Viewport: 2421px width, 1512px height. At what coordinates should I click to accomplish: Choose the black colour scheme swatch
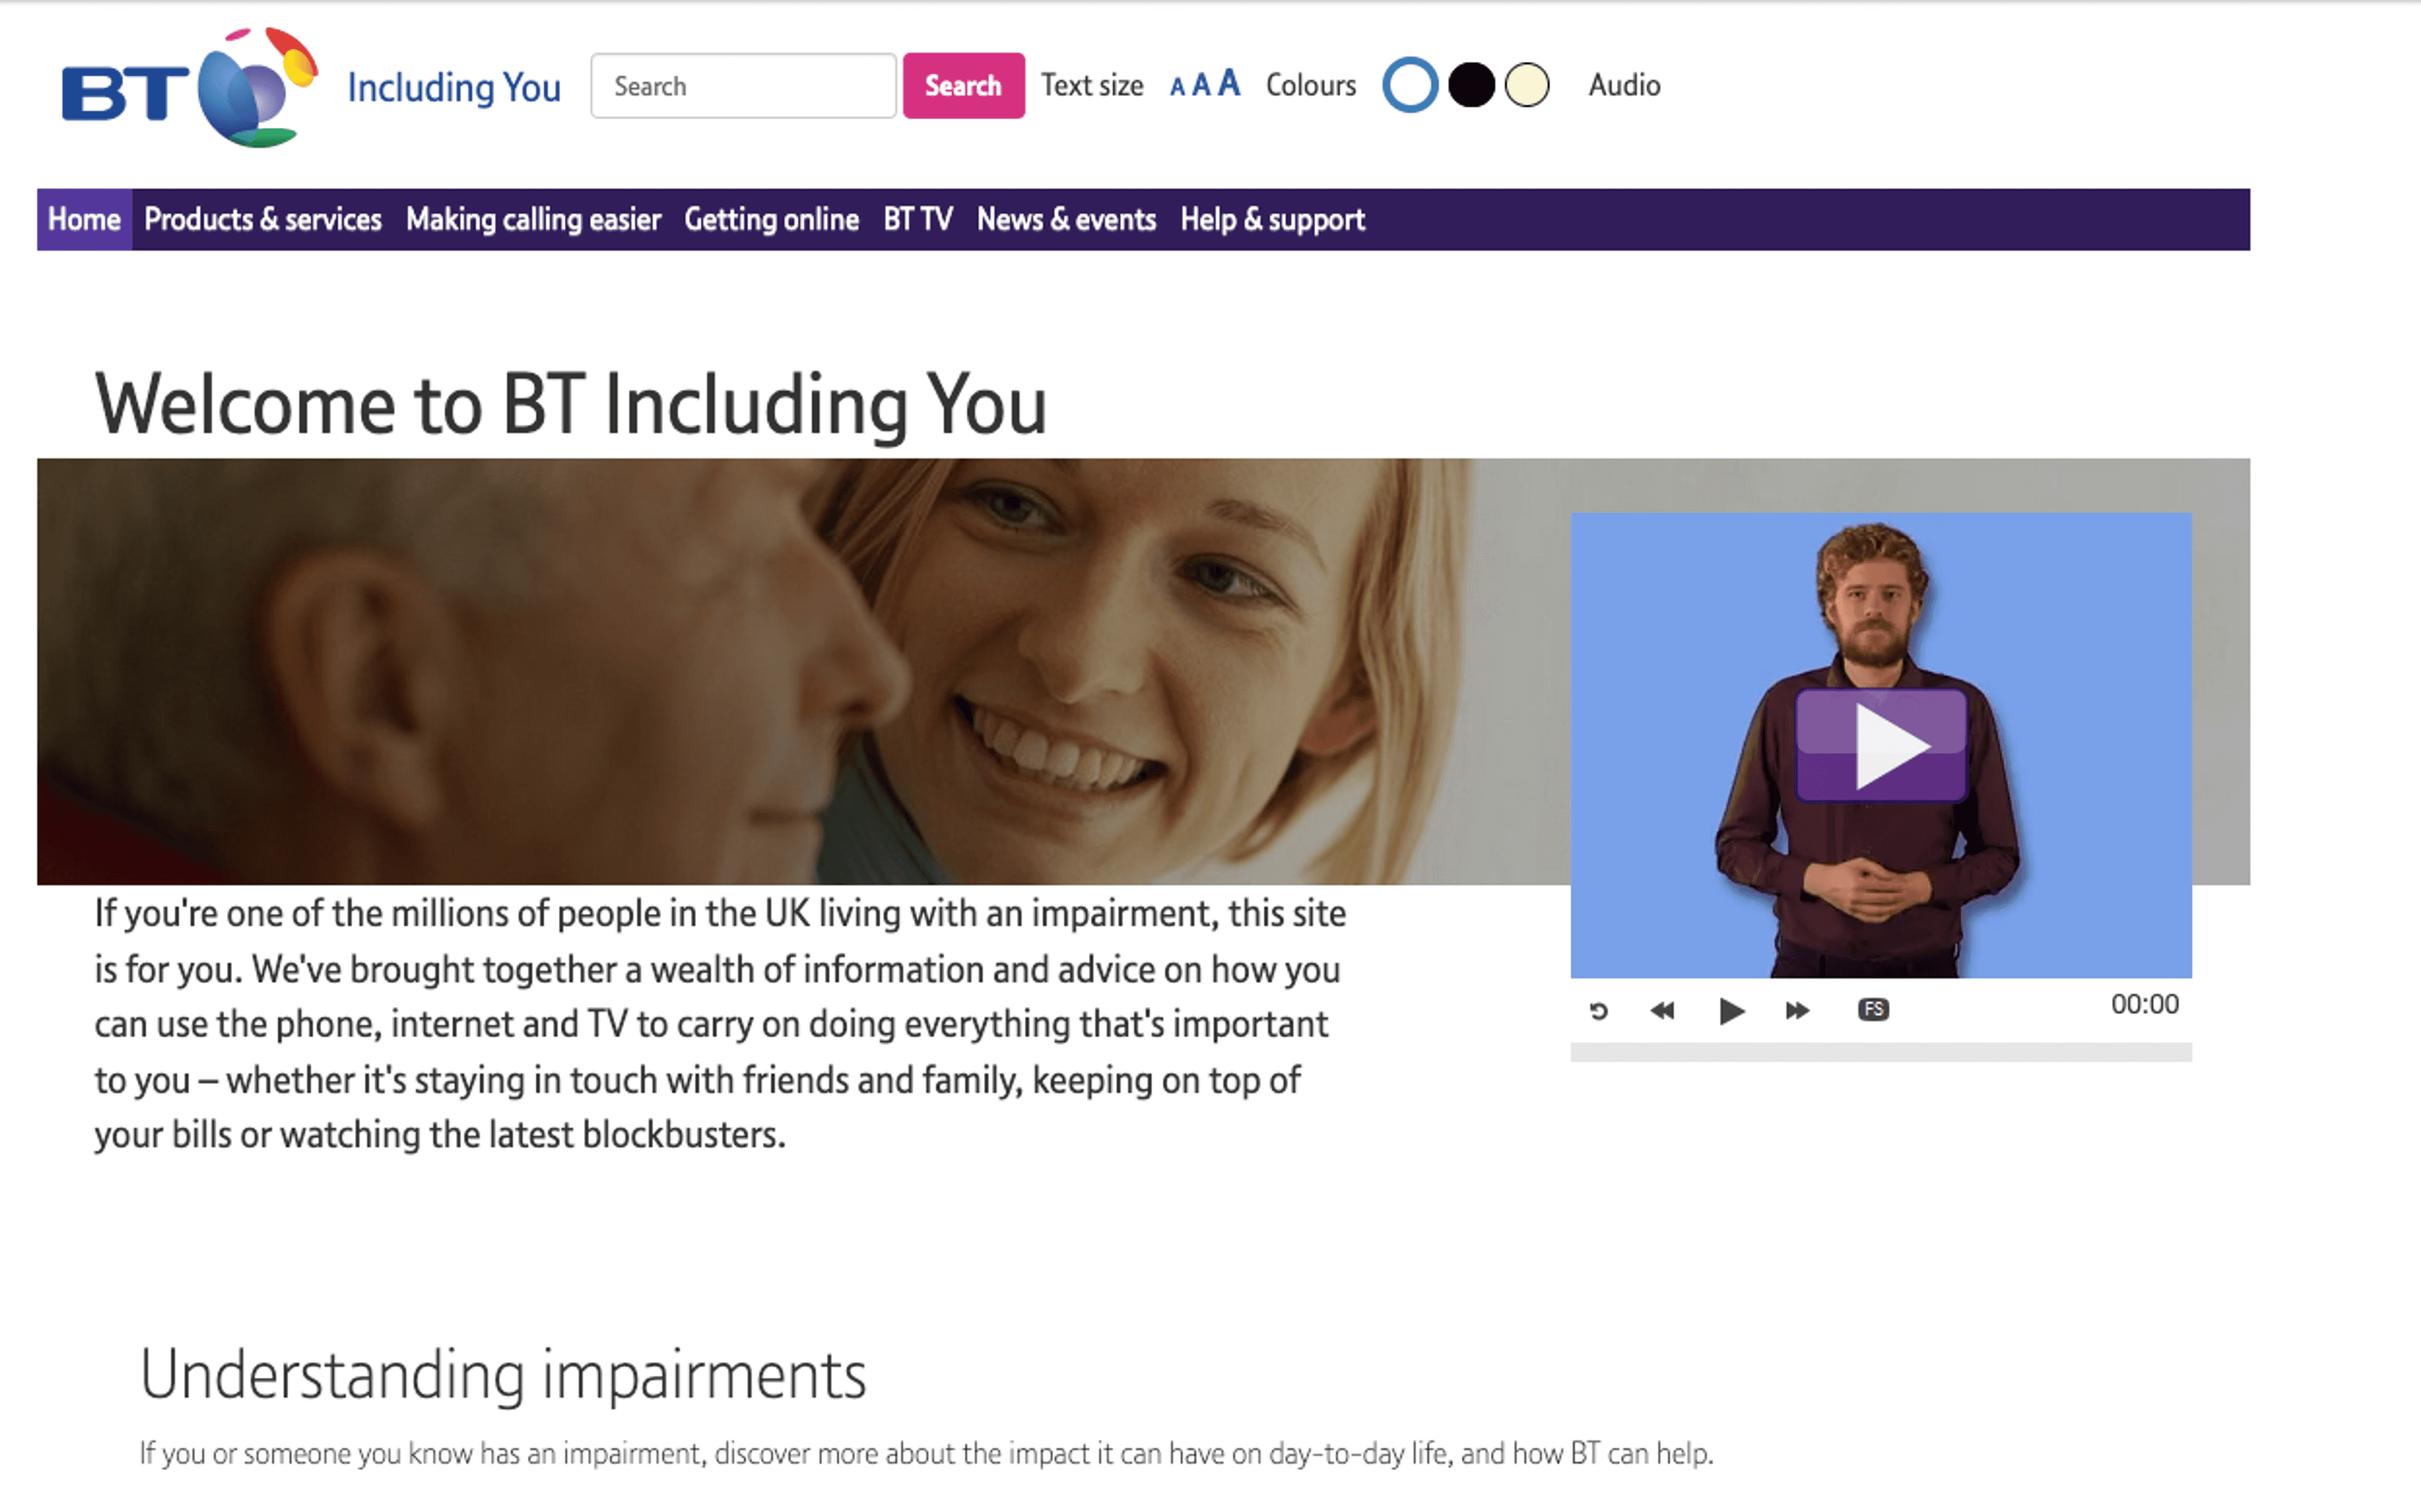click(x=1471, y=85)
